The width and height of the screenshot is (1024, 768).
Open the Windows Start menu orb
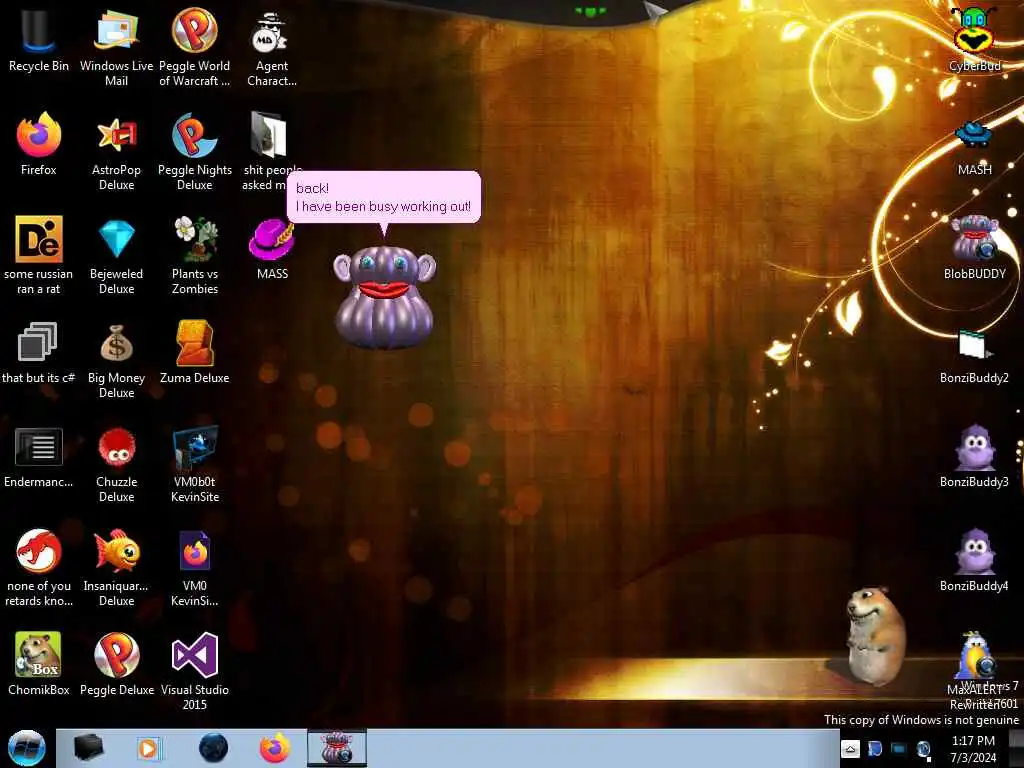pyautogui.click(x=26, y=748)
